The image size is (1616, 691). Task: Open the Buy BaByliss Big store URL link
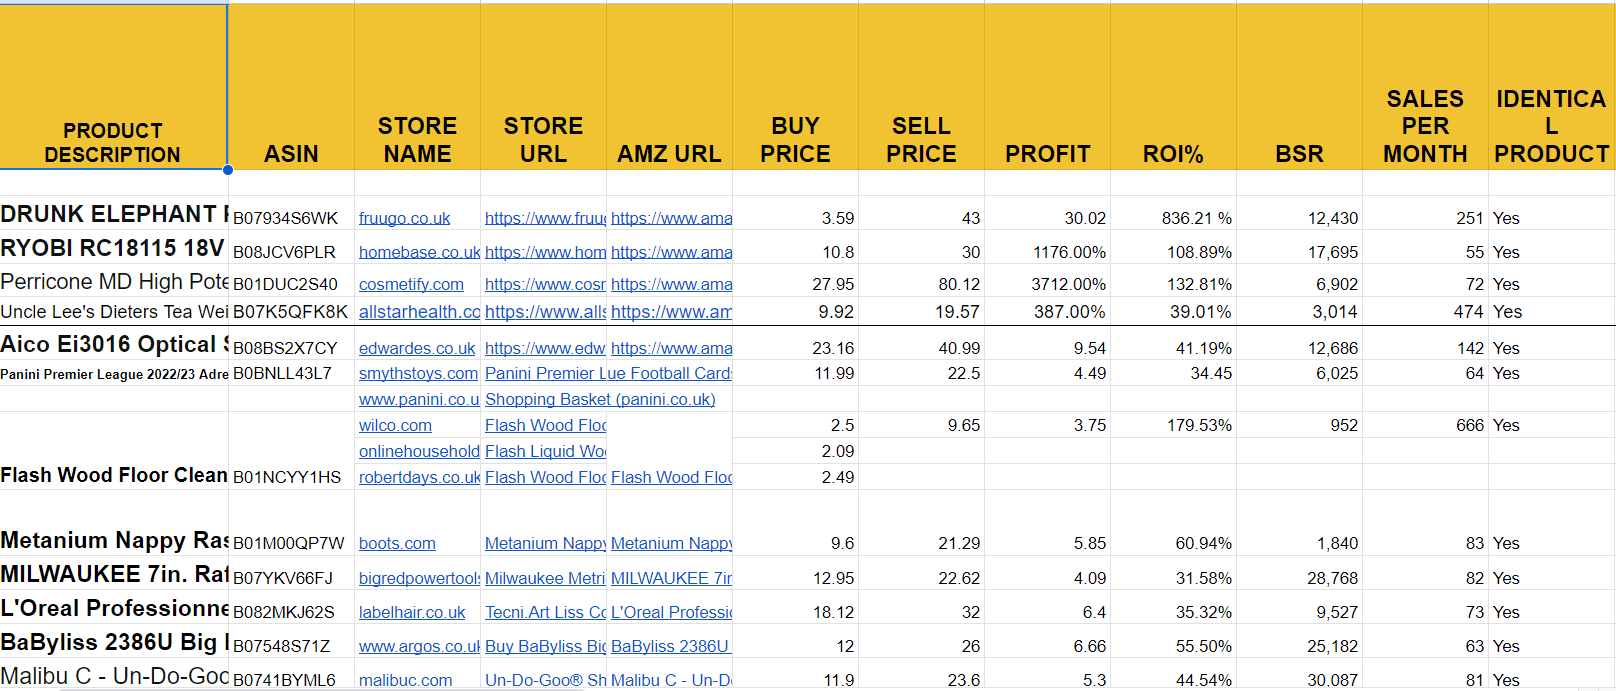[545, 646]
